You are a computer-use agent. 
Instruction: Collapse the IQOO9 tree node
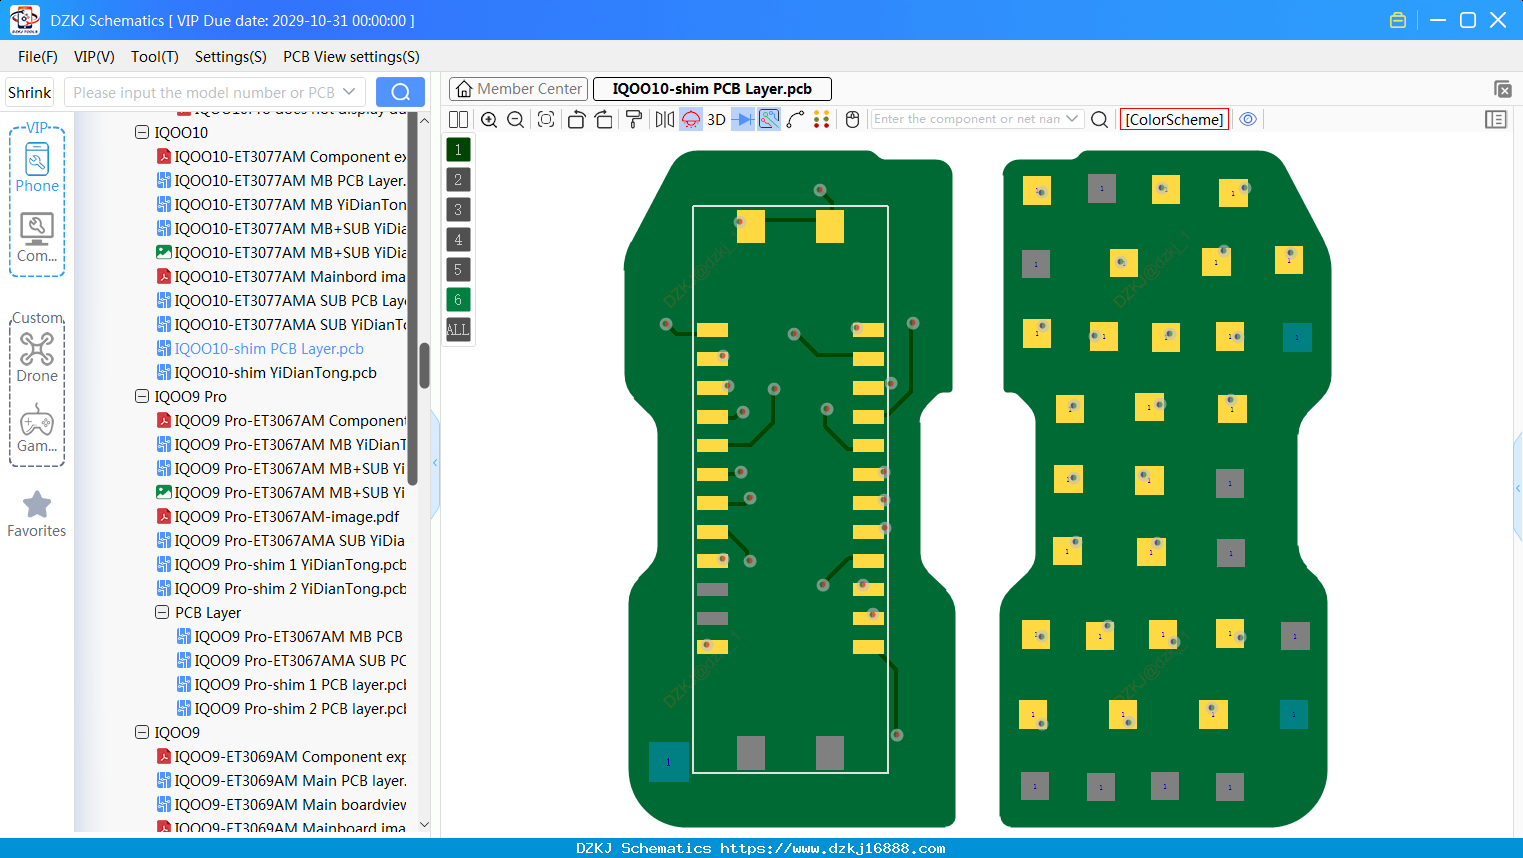pos(142,732)
